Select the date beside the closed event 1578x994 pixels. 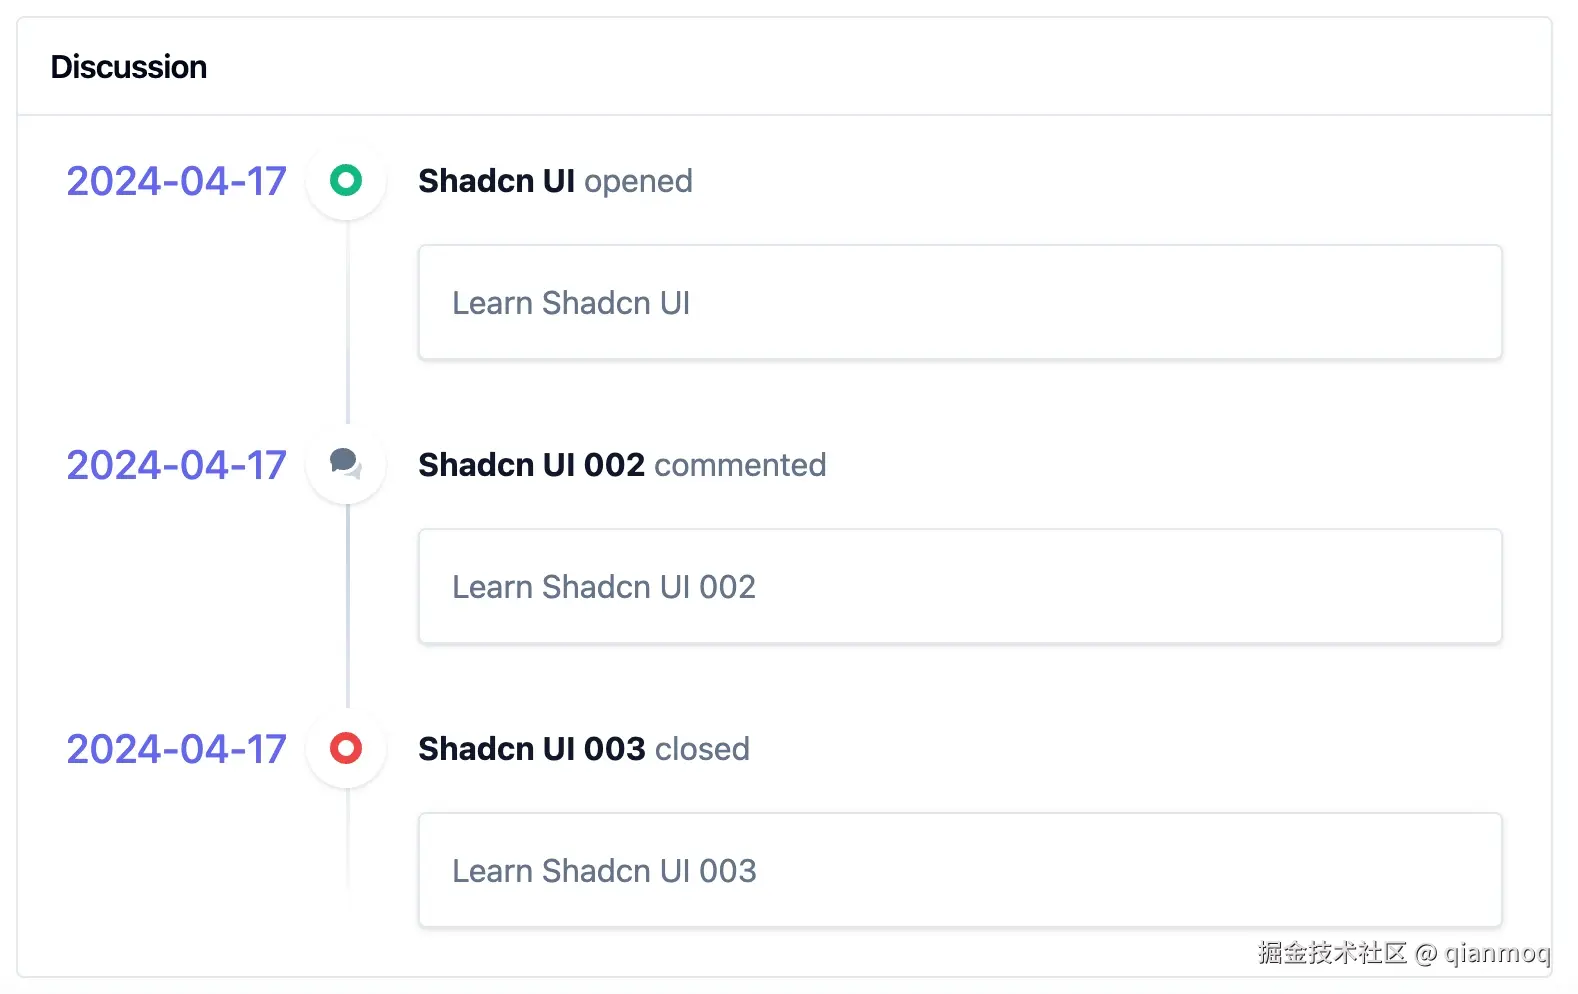point(176,749)
